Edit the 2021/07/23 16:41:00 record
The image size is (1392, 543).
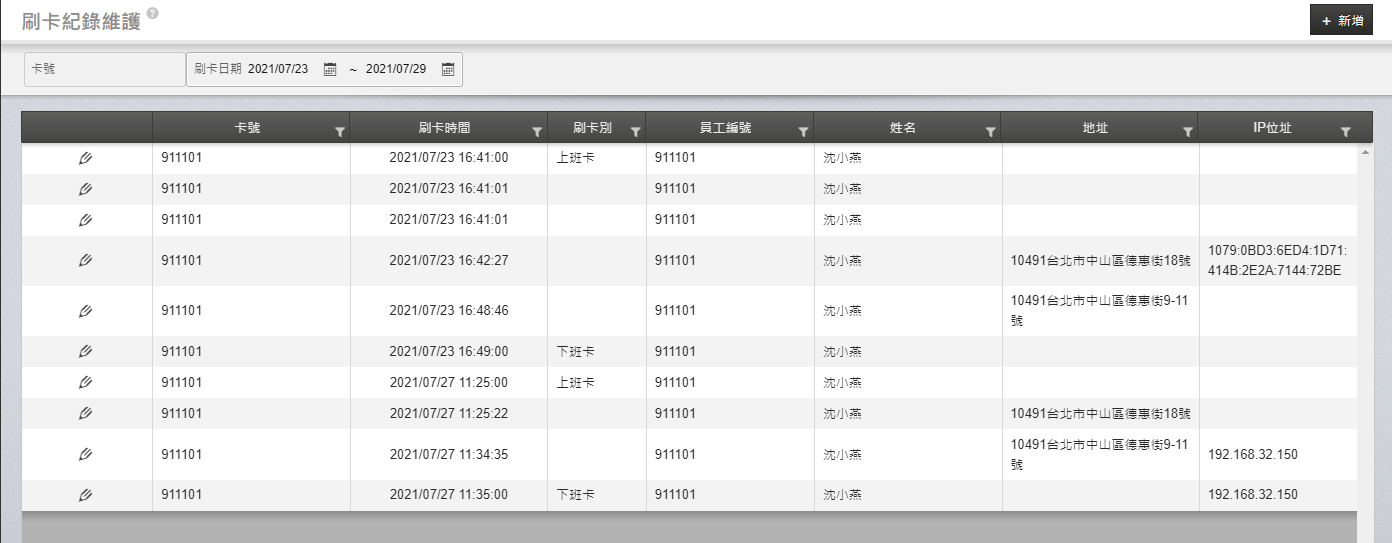[86, 158]
